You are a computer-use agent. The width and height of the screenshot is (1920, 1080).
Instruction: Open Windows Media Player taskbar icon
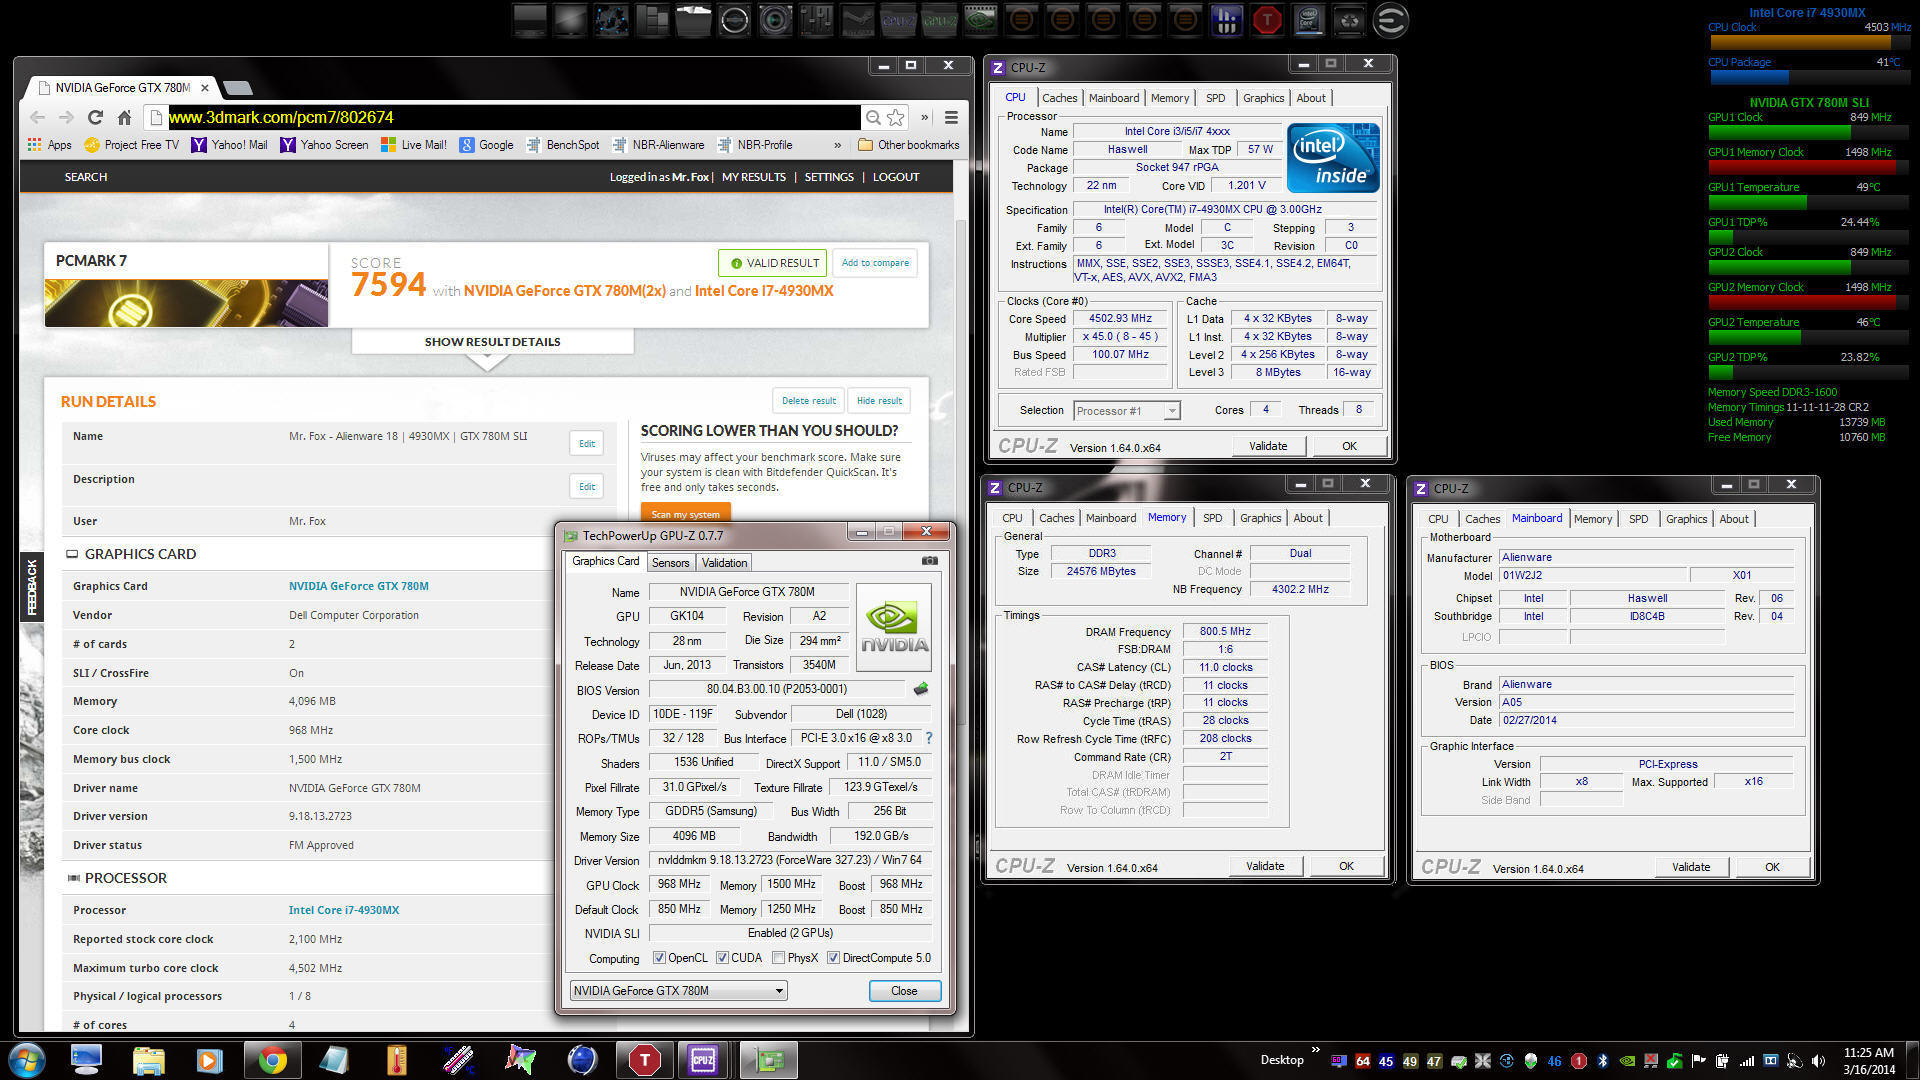click(209, 1060)
